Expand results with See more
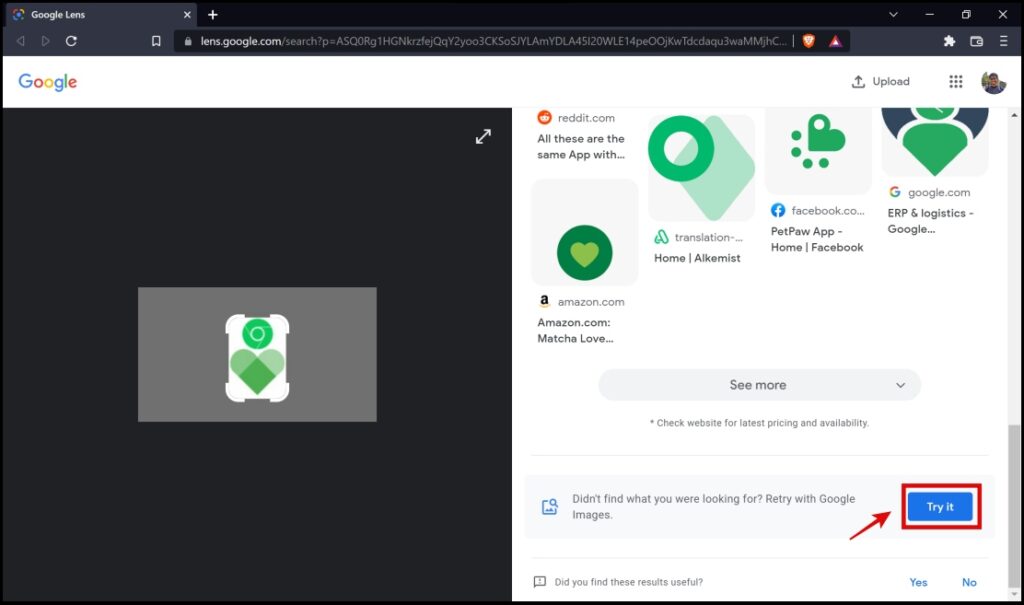1024x605 pixels. click(760, 385)
